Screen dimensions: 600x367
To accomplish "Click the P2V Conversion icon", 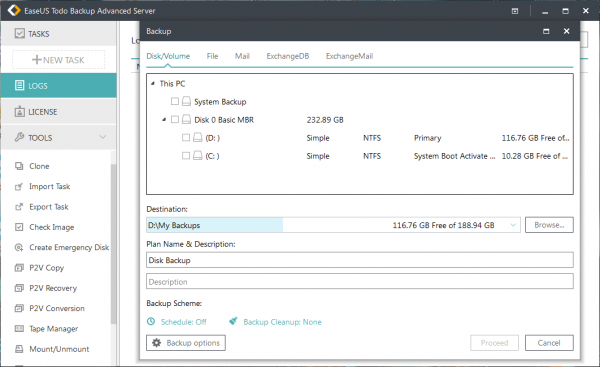I will tap(19, 308).
